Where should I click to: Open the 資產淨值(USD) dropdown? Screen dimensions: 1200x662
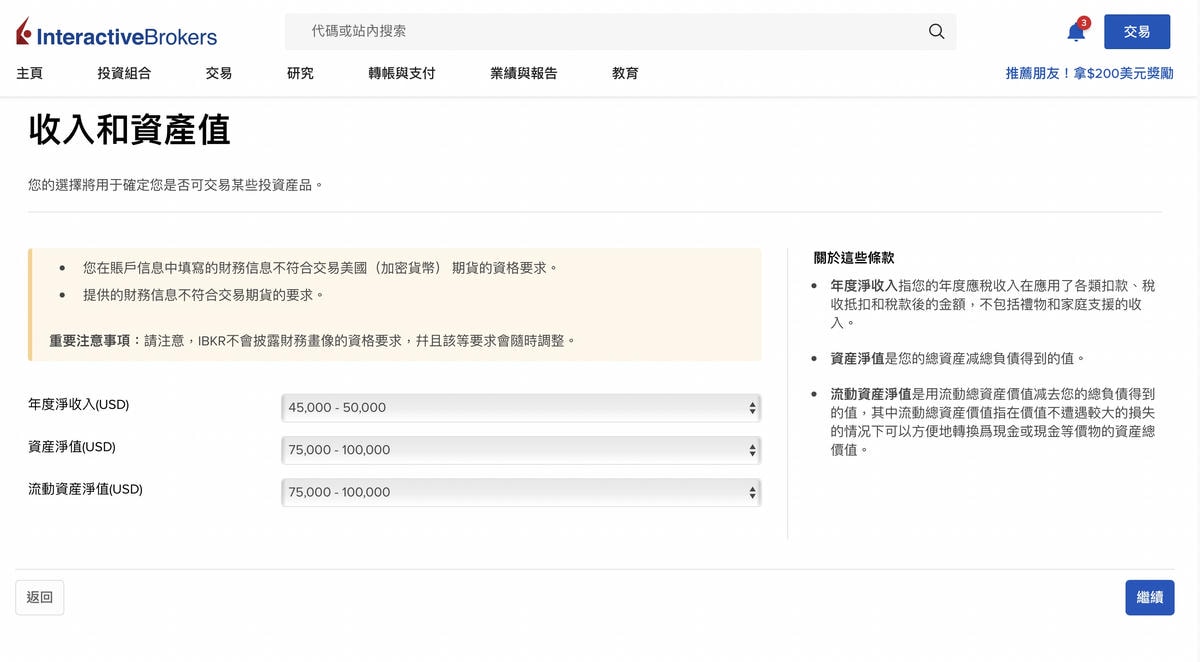[x=520, y=449]
